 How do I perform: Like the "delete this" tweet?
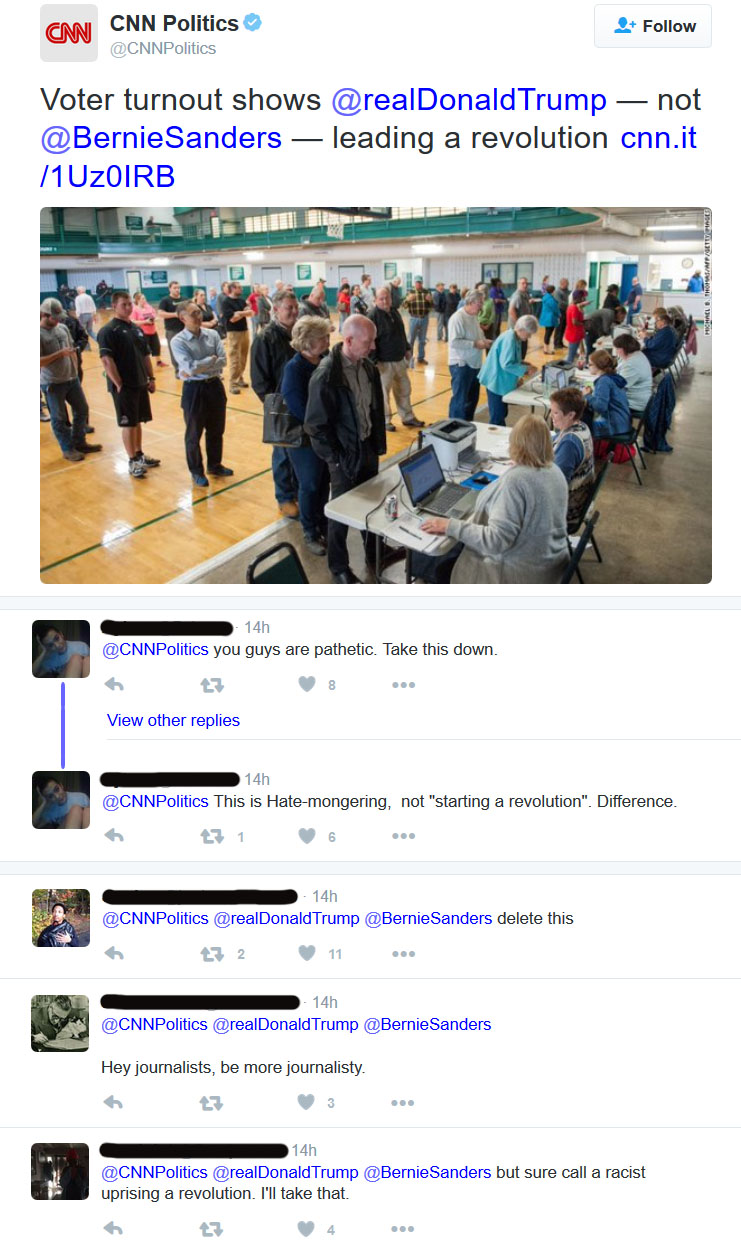307,953
